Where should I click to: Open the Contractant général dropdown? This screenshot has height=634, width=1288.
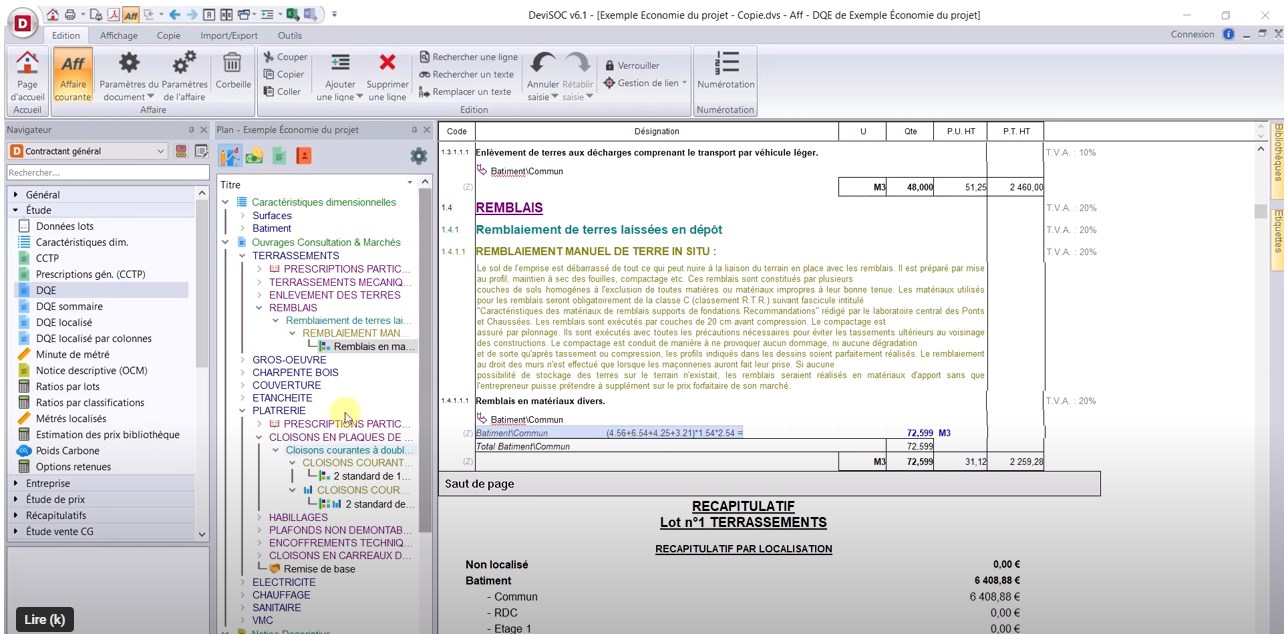161,151
